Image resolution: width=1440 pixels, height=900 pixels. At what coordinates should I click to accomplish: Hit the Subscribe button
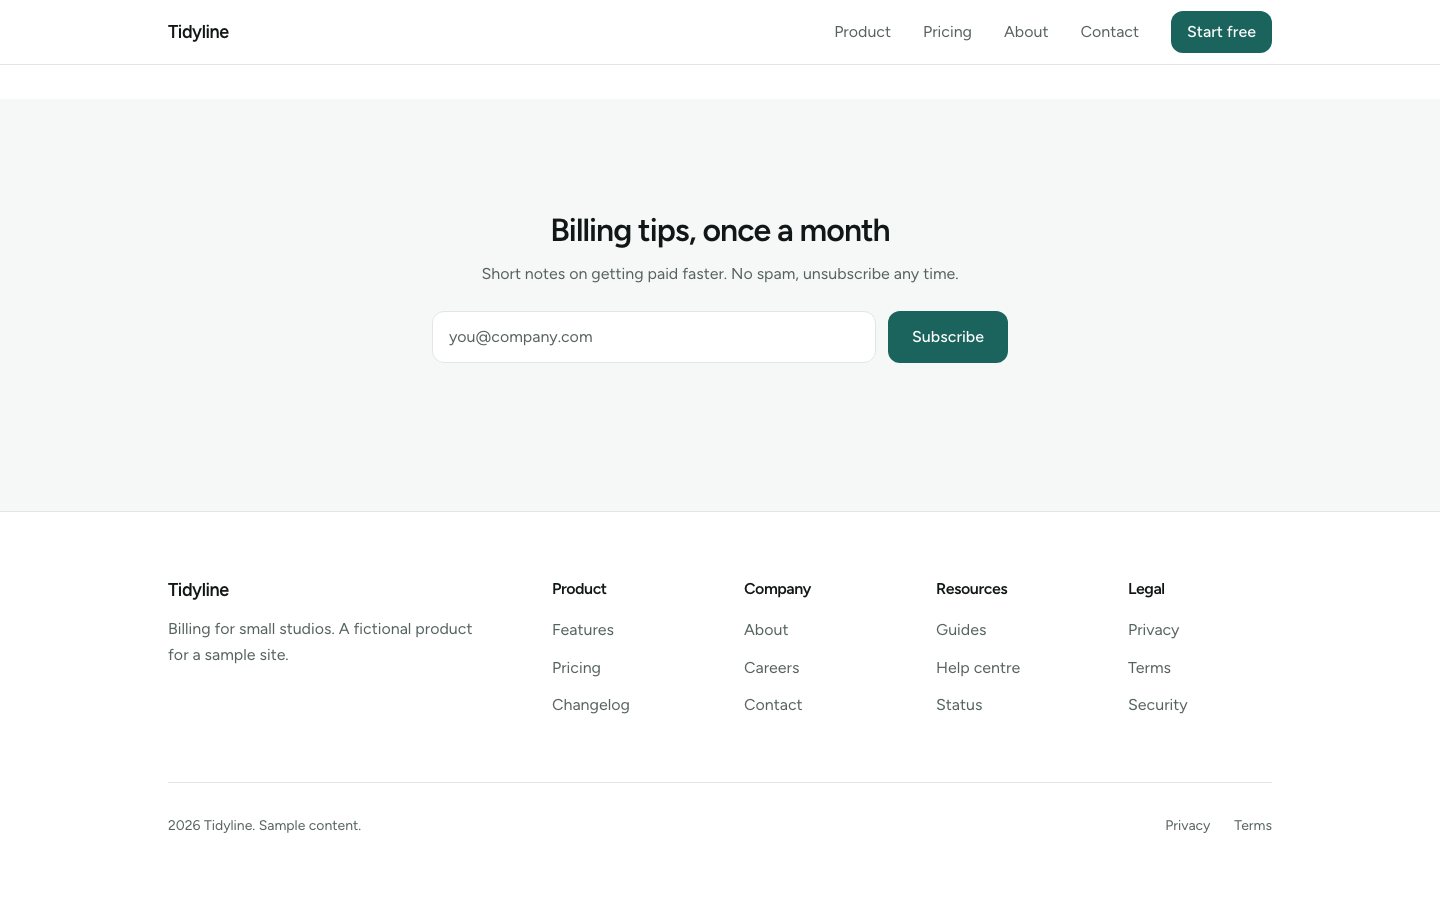tap(948, 337)
